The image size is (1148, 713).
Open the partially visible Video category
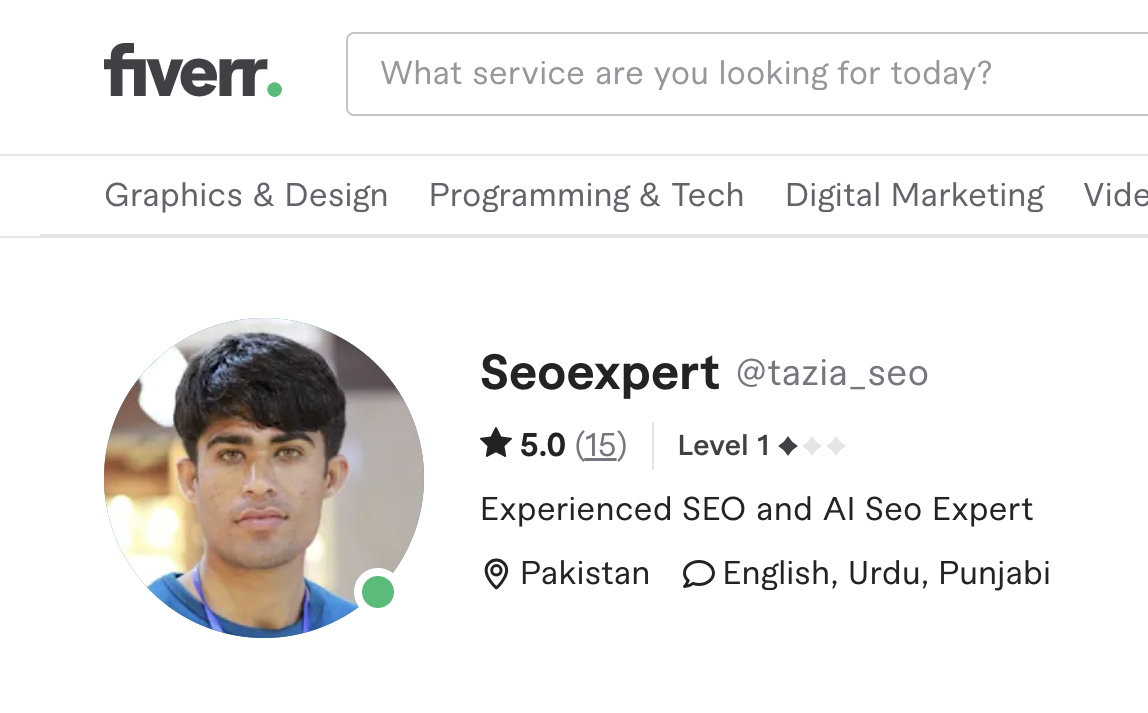point(1116,195)
